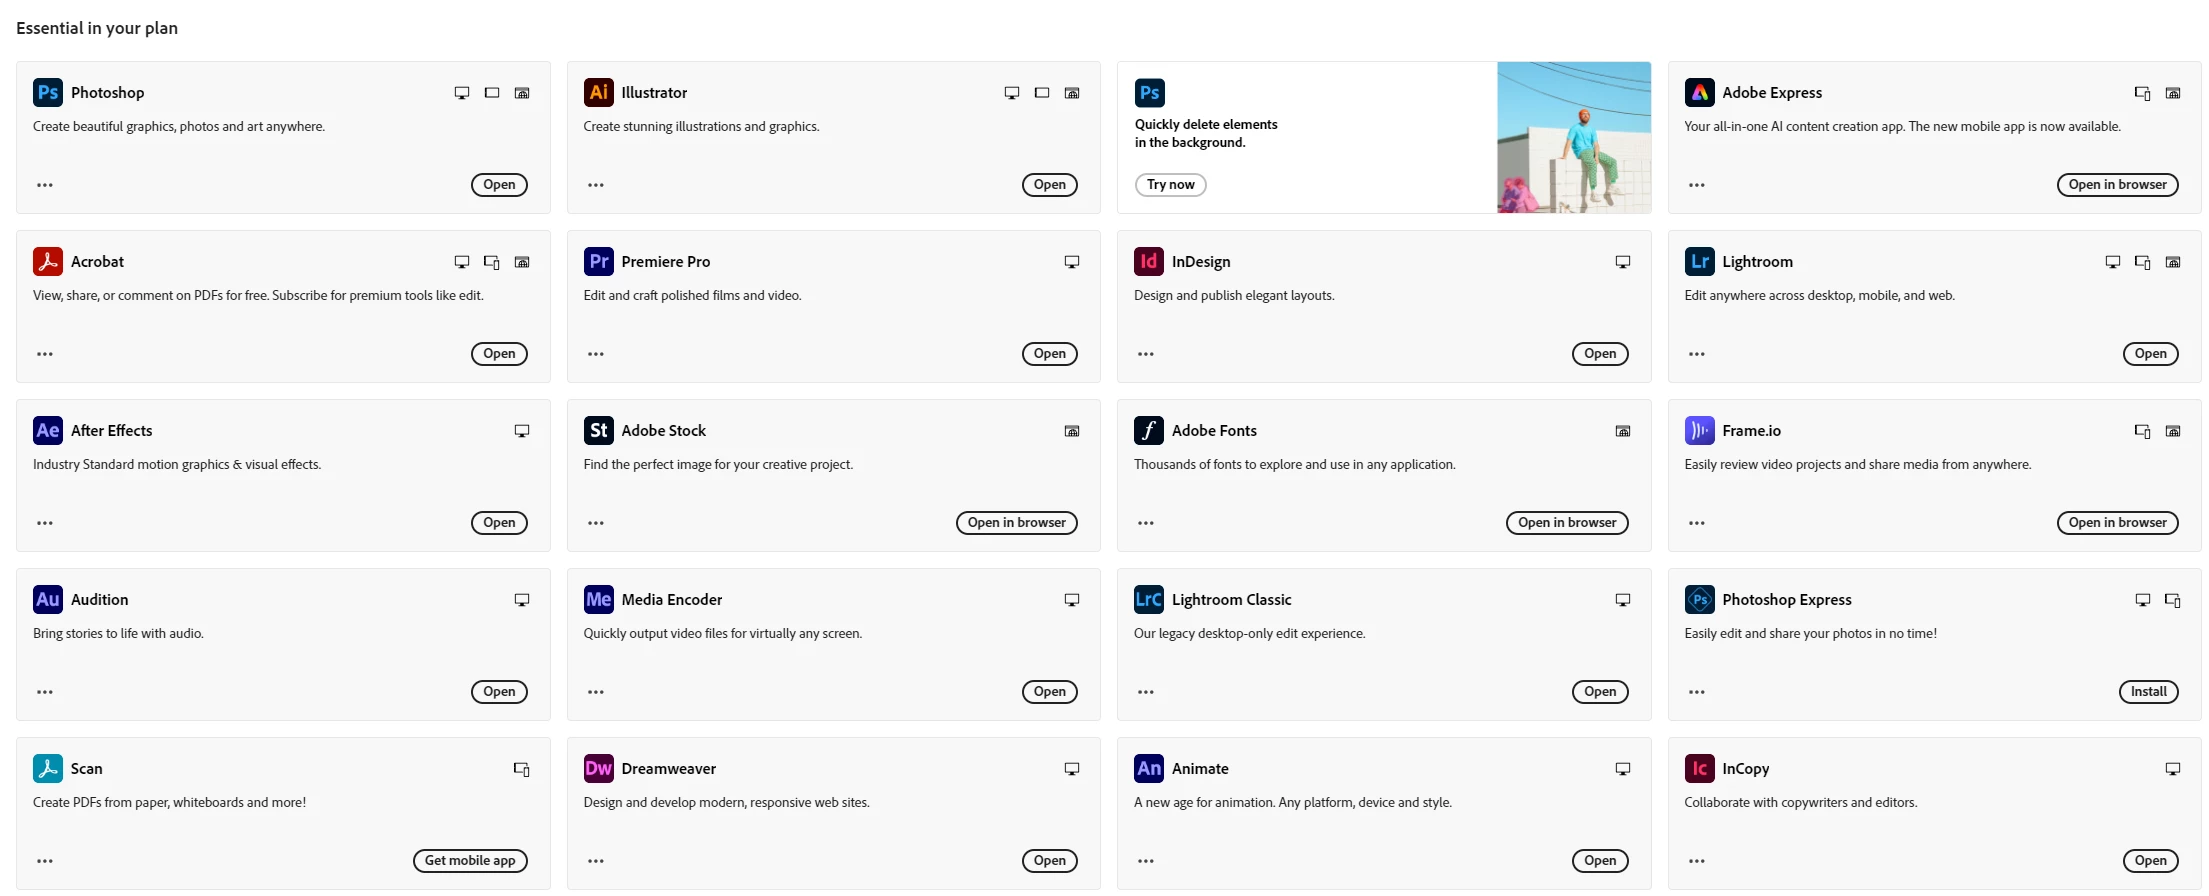Open Adobe Express in browser

pos(2117,185)
